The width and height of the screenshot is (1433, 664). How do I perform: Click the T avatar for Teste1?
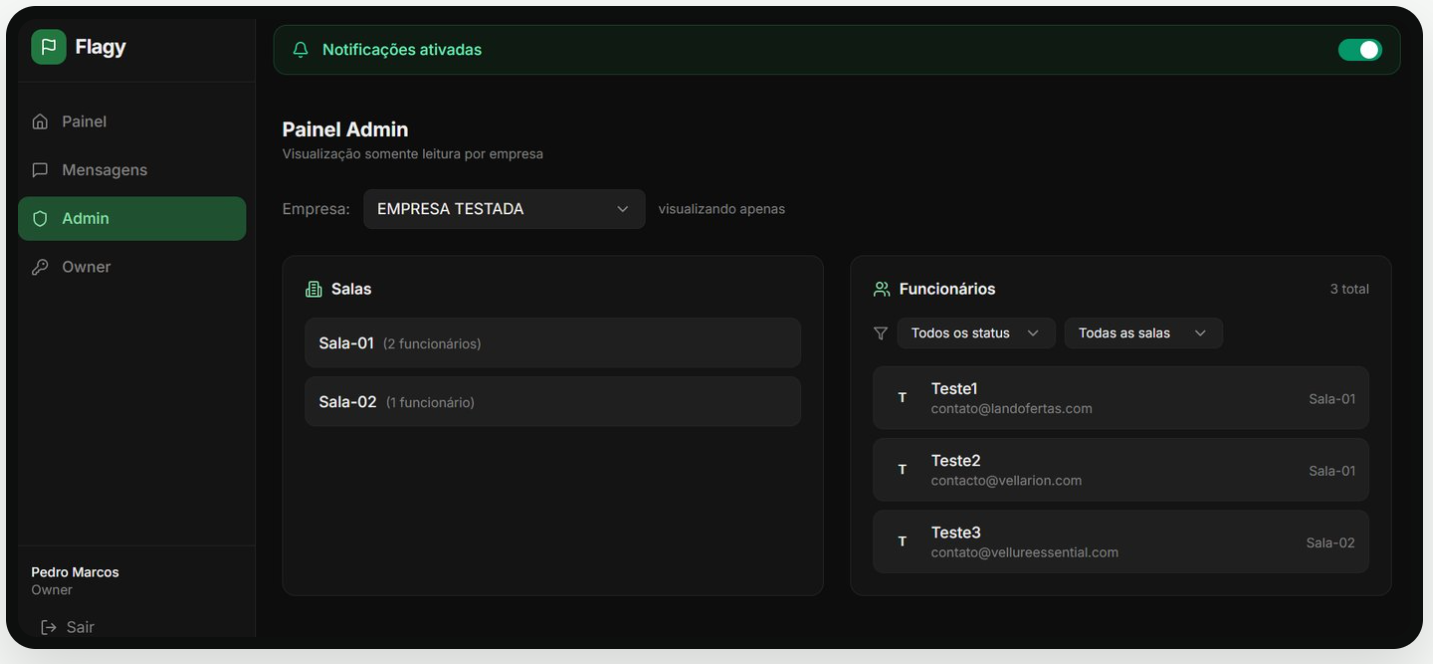point(902,398)
